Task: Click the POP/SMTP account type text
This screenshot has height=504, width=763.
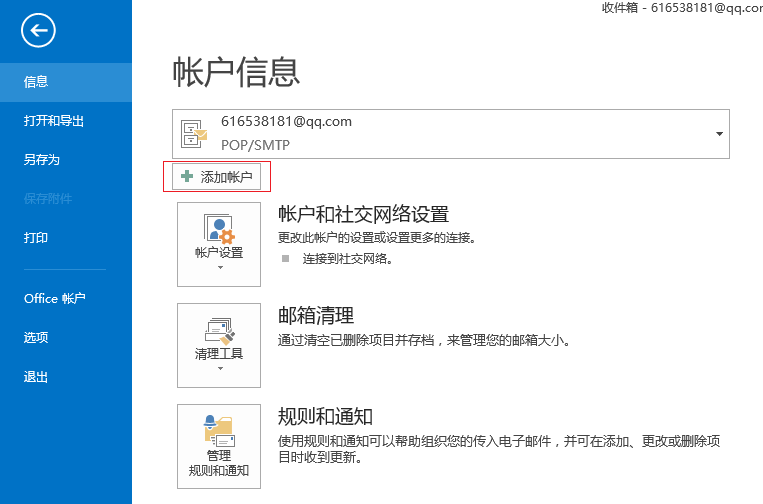Action: 255,145
